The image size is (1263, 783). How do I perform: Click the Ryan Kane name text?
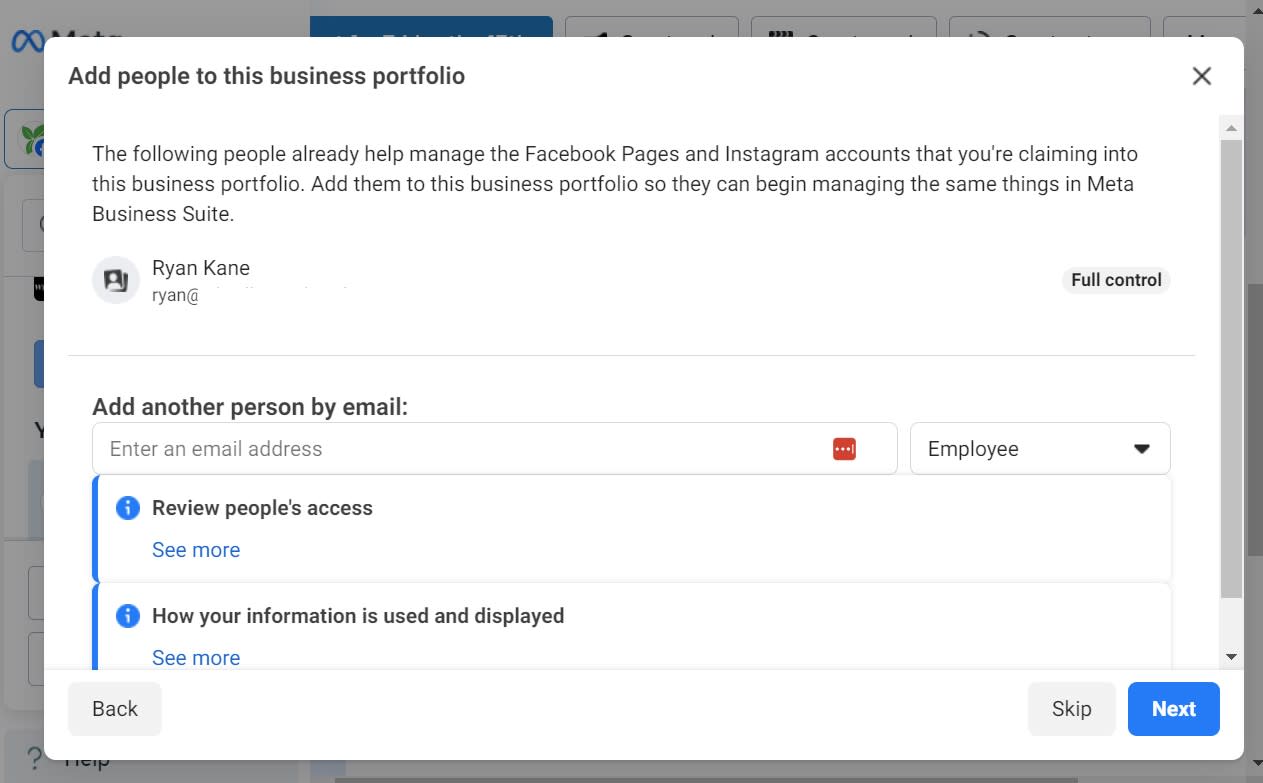click(201, 268)
